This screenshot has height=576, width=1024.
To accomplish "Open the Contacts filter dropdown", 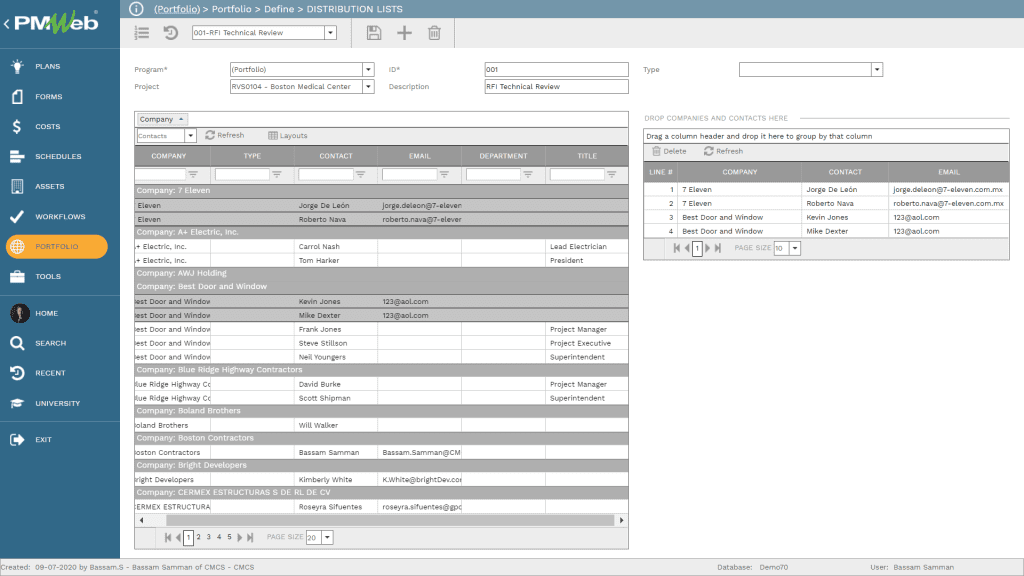I will click(x=190, y=136).
